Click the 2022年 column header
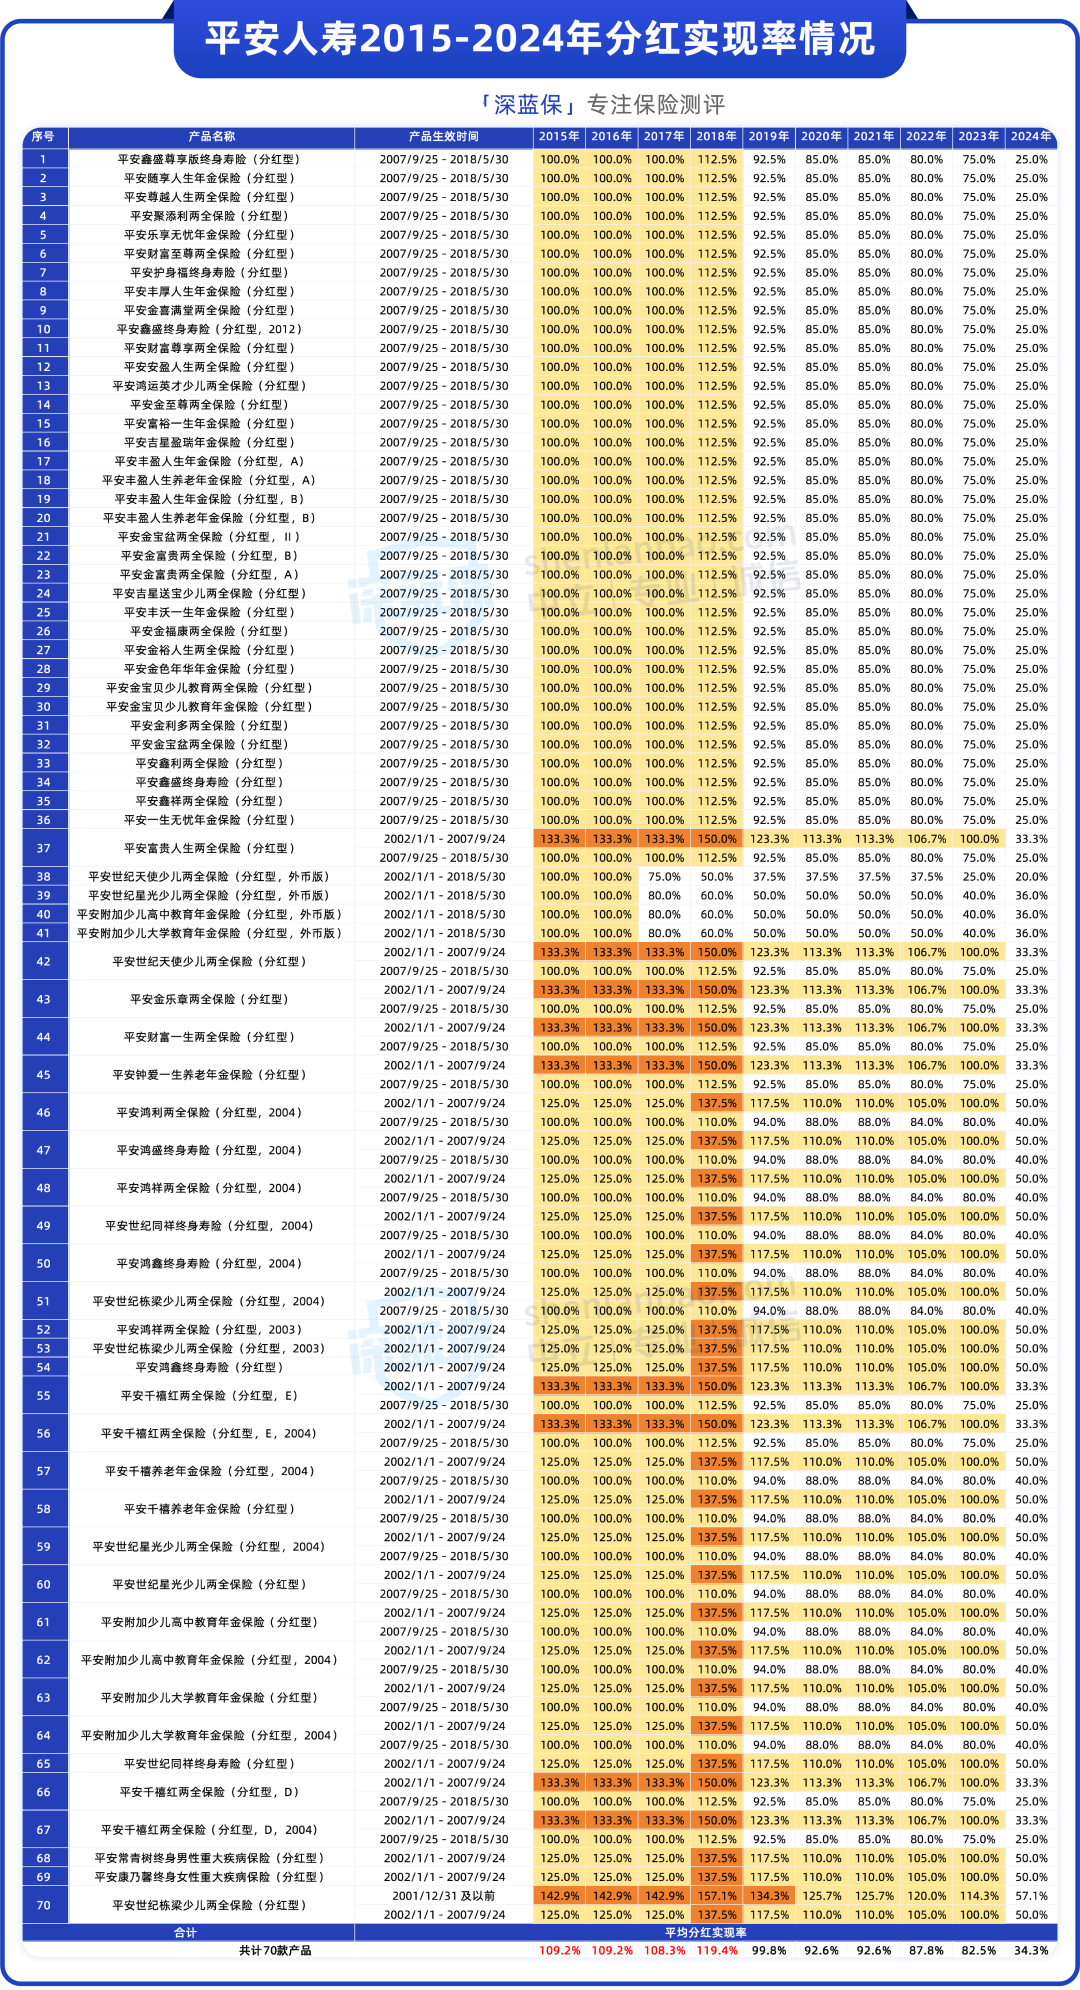The height and width of the screenshot is (1990, 1080). [x=927, y=137]
